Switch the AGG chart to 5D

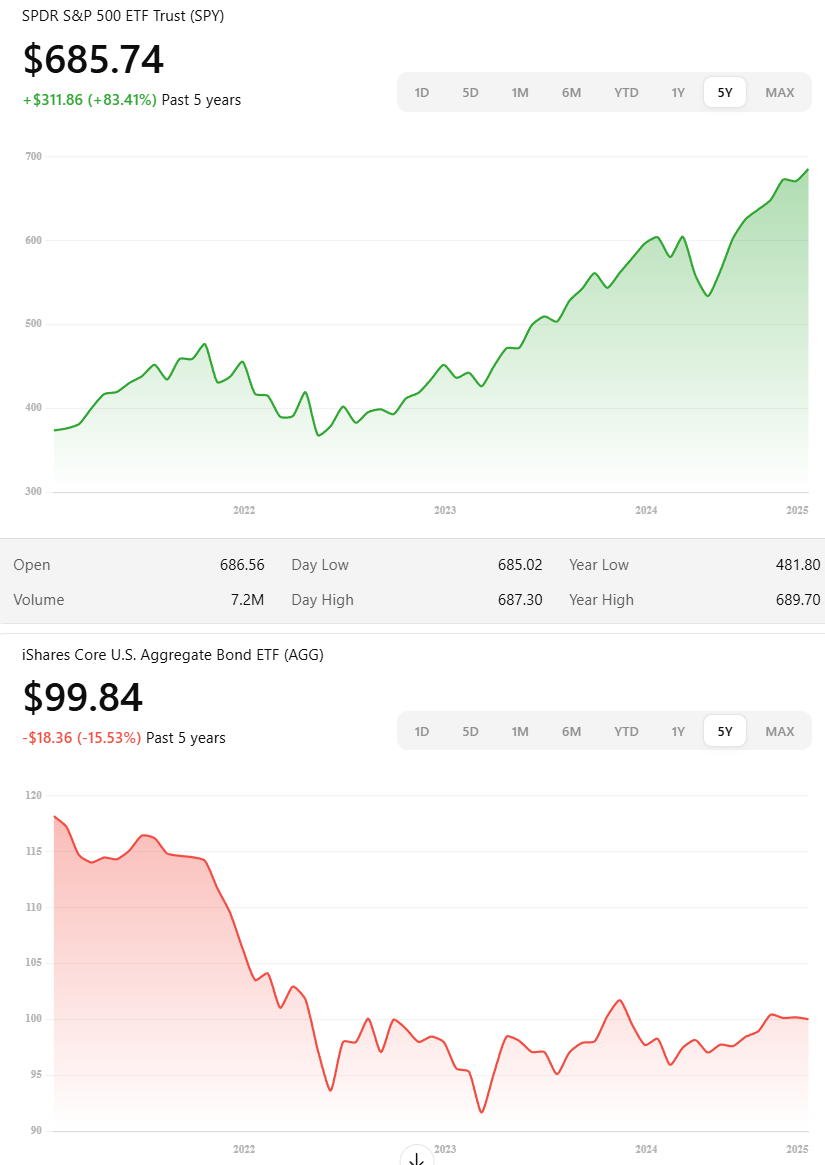[x=470, y=731]
